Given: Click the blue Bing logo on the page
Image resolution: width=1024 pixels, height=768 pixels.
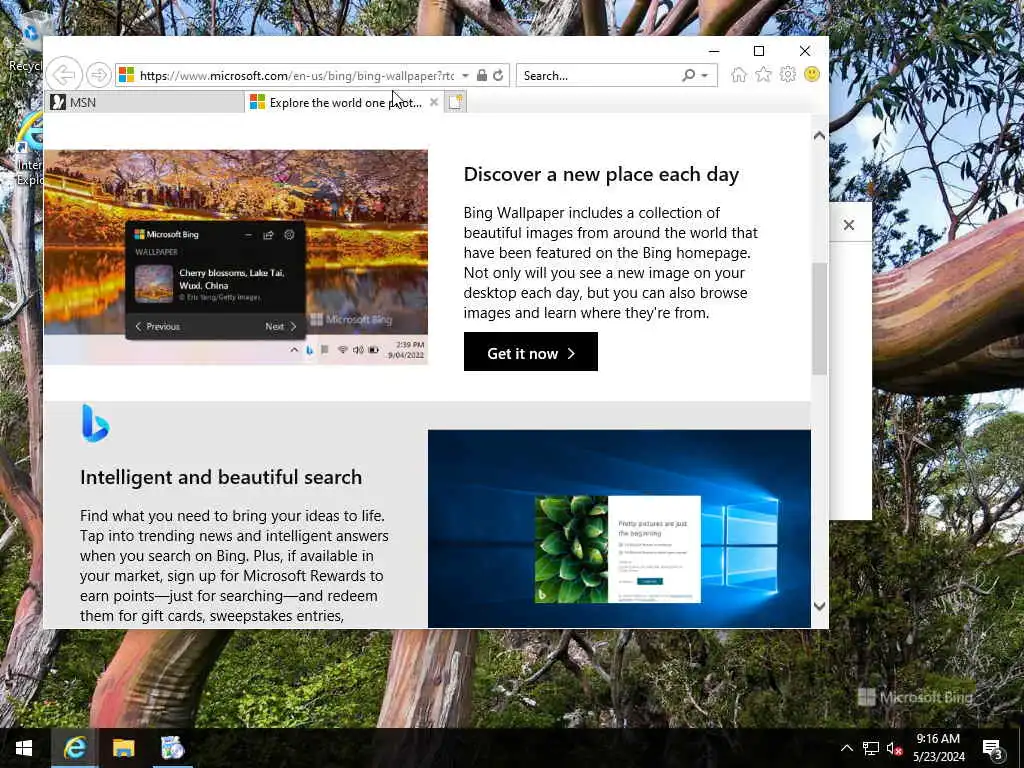Looking at the screenshot, I should [95, 423].
